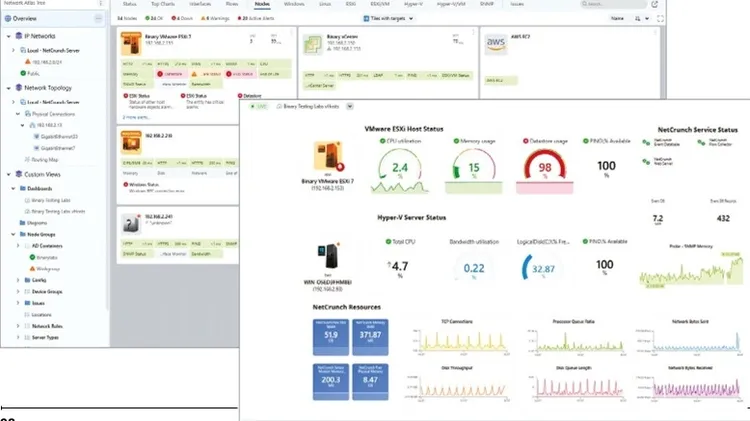Switch to the Flows tab
750x421 pixels.
(x=232, y=4)
